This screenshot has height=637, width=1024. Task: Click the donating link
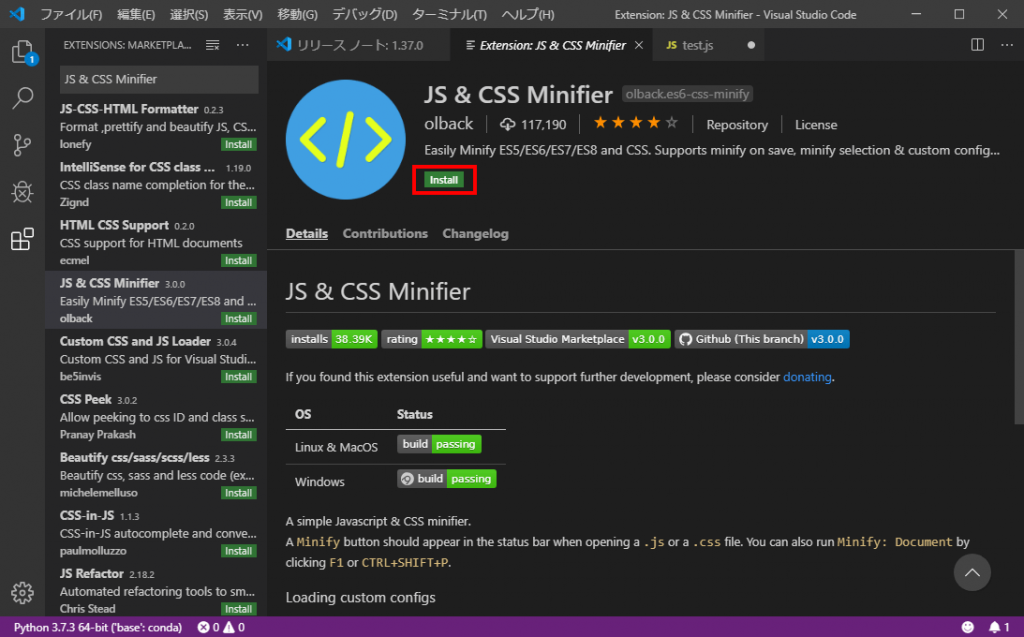[x=807, y=376]
